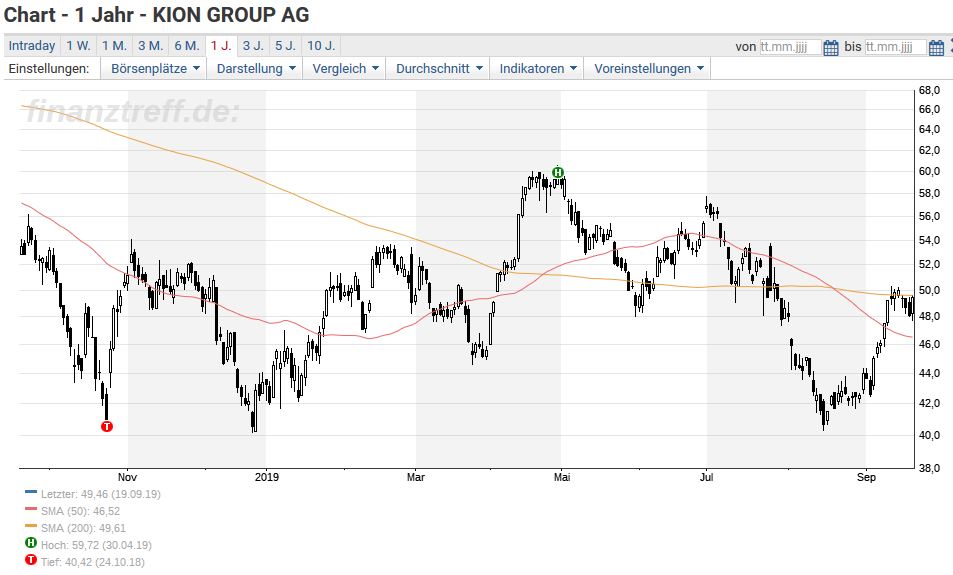Click legend text Tief: 40,42 (24.10.18)
Screen dimensions: 953x575
click(92, 562)
